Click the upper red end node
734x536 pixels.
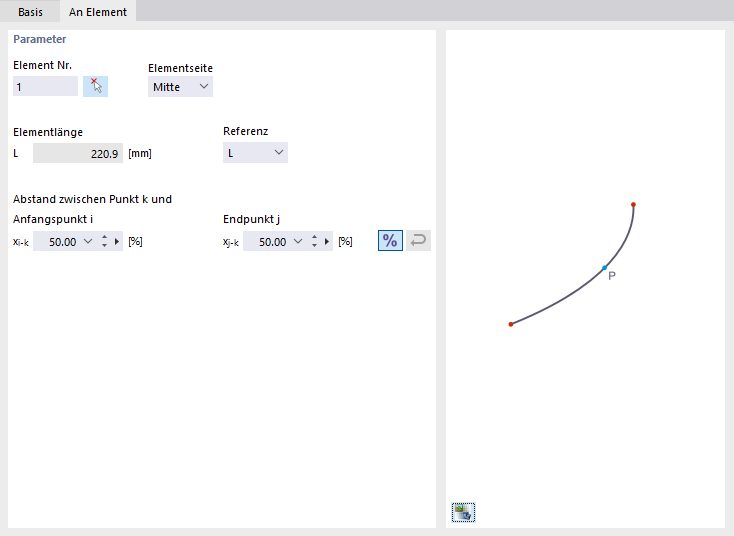click(633, 205)
